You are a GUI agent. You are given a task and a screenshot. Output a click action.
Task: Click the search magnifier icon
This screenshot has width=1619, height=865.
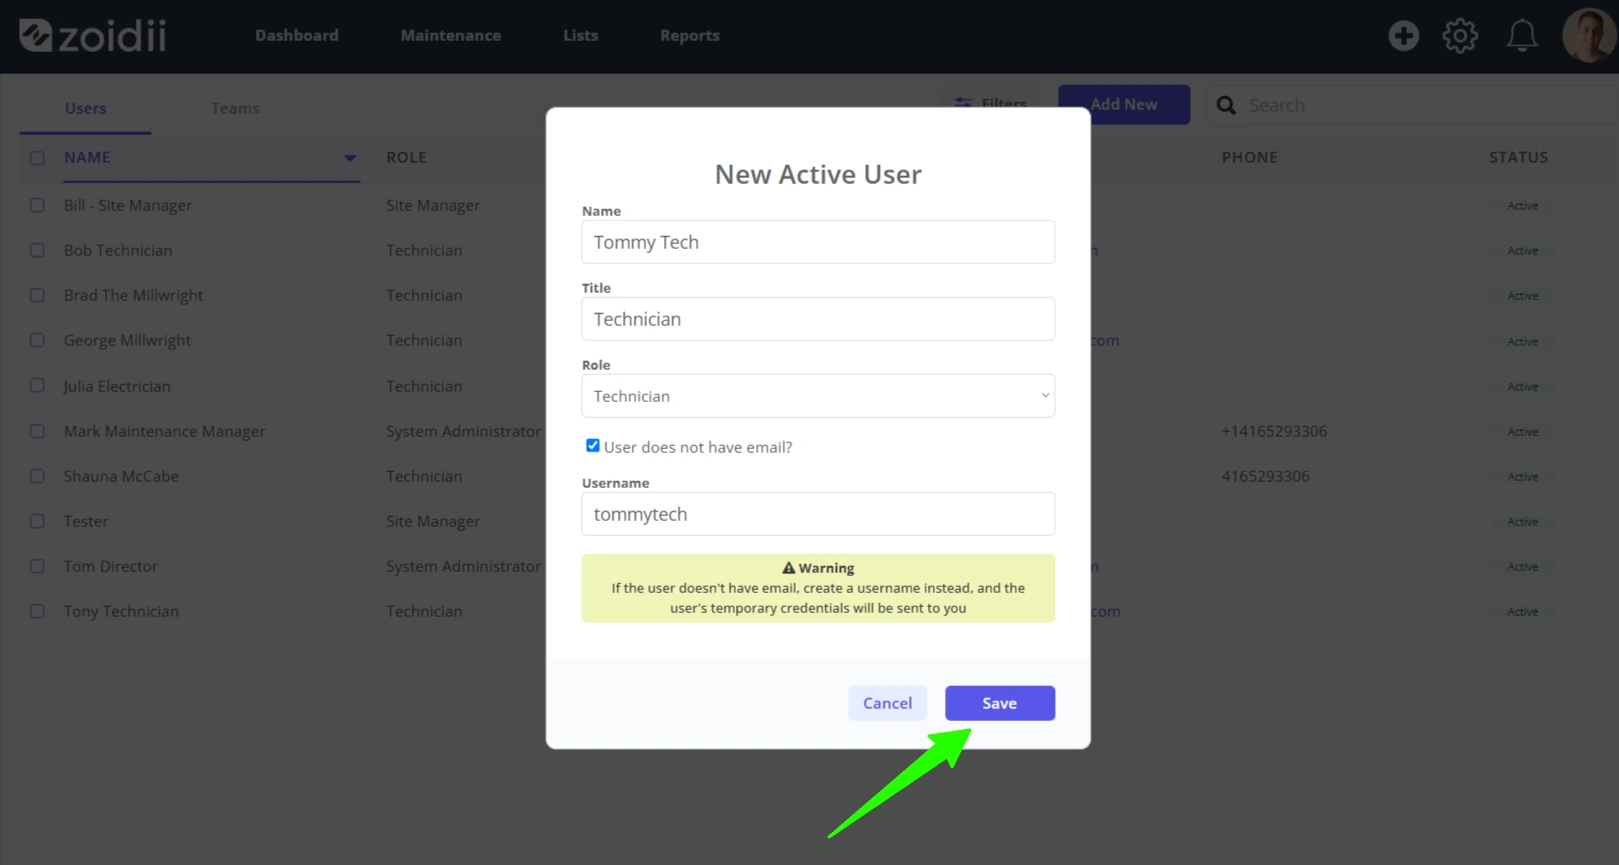[x=1226, y=105]
